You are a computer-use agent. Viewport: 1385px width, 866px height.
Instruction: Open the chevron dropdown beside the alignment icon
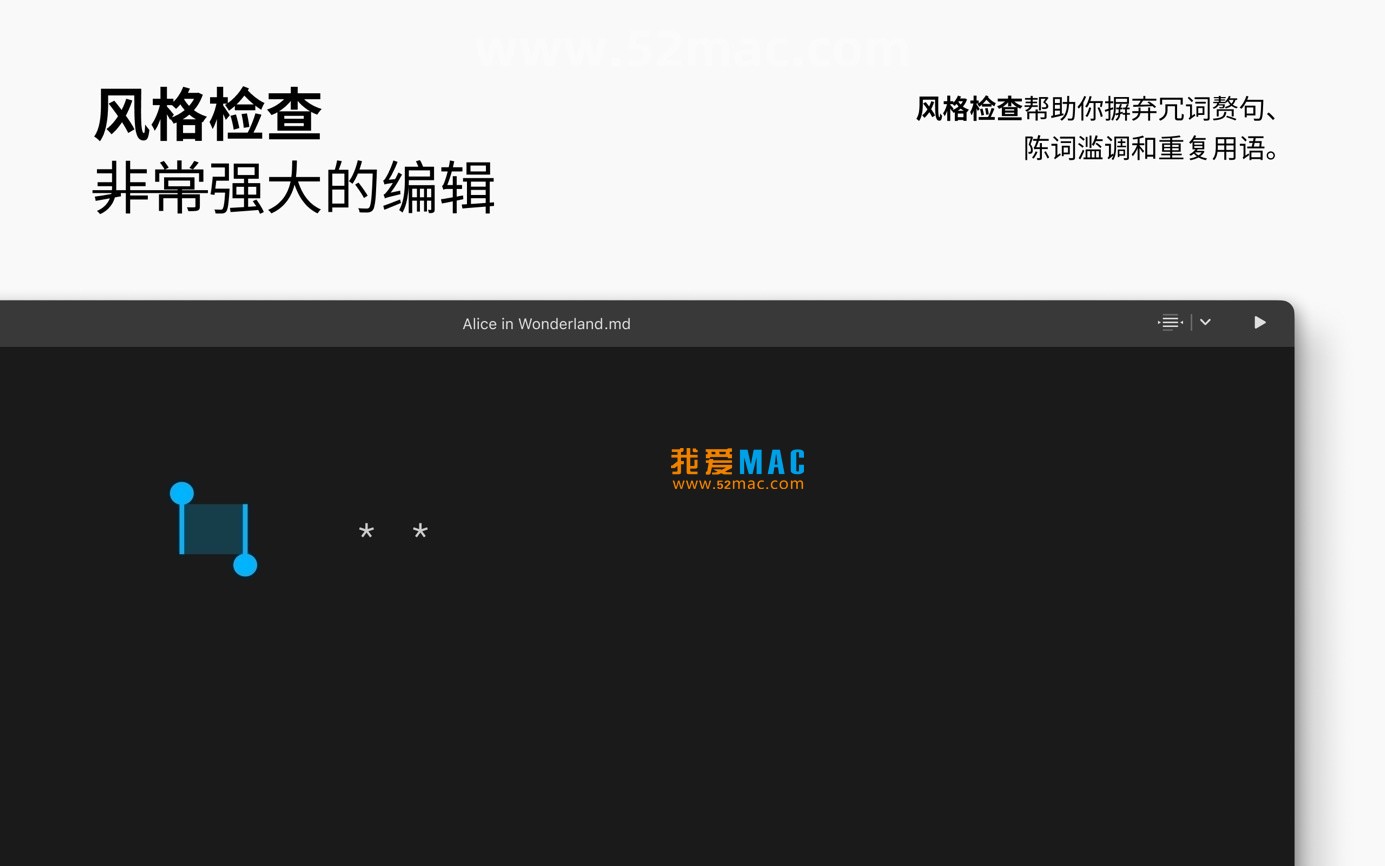1205,322
